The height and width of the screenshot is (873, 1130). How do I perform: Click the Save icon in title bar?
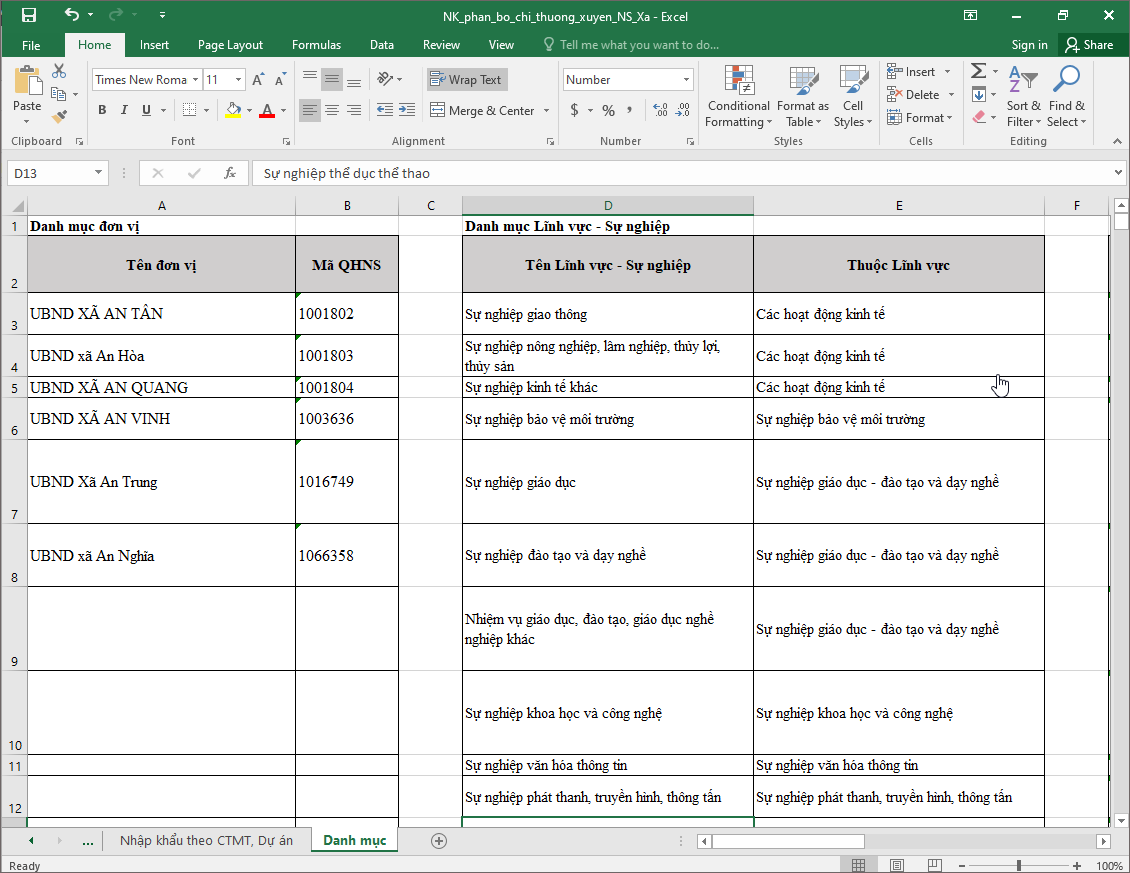tap(28, 15)
